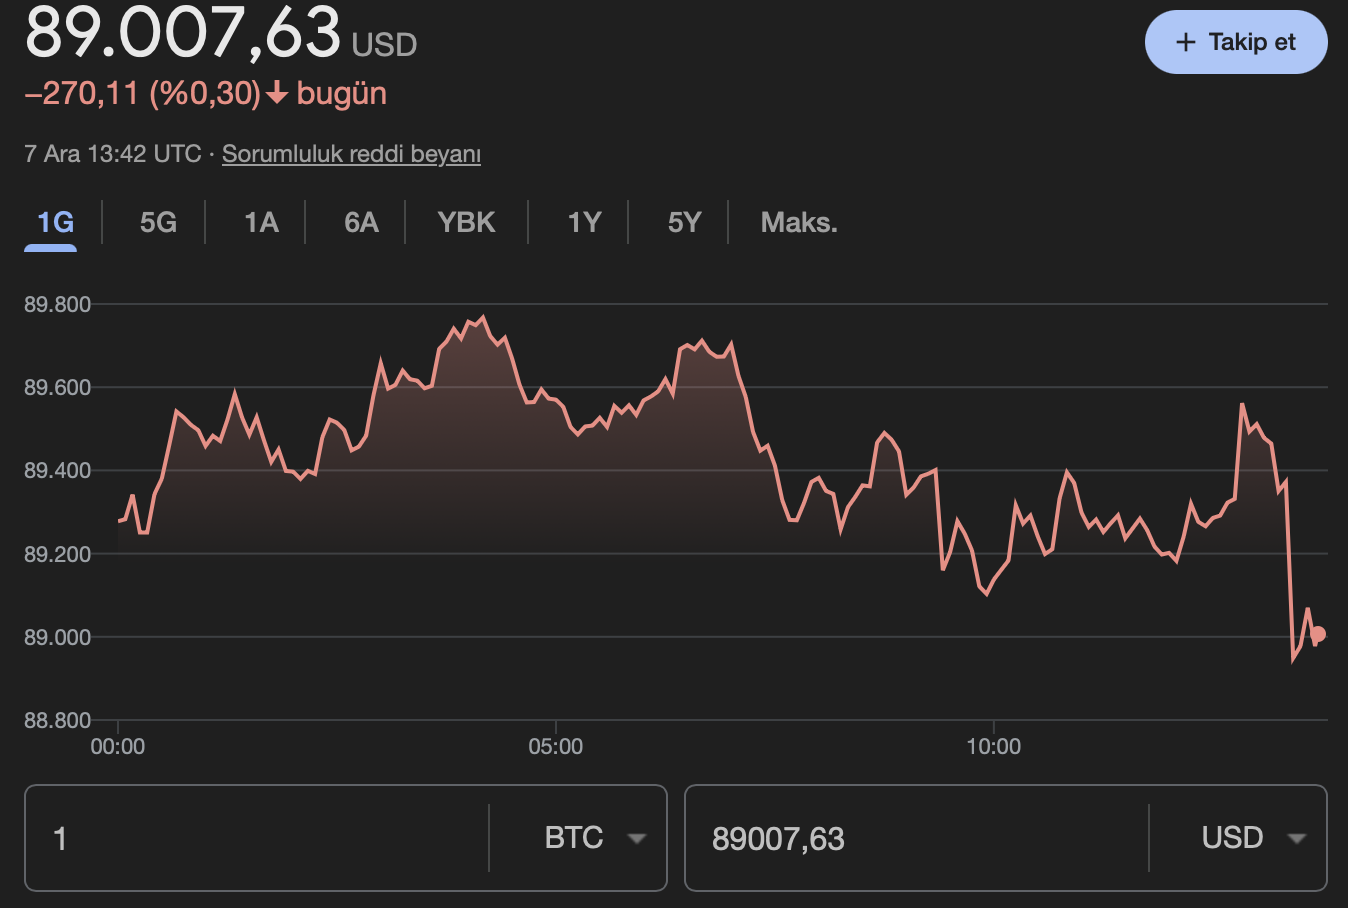Switch to the 1Y chart view
1348x908 pixels.
pyautogui.click(x=583, y=222)
